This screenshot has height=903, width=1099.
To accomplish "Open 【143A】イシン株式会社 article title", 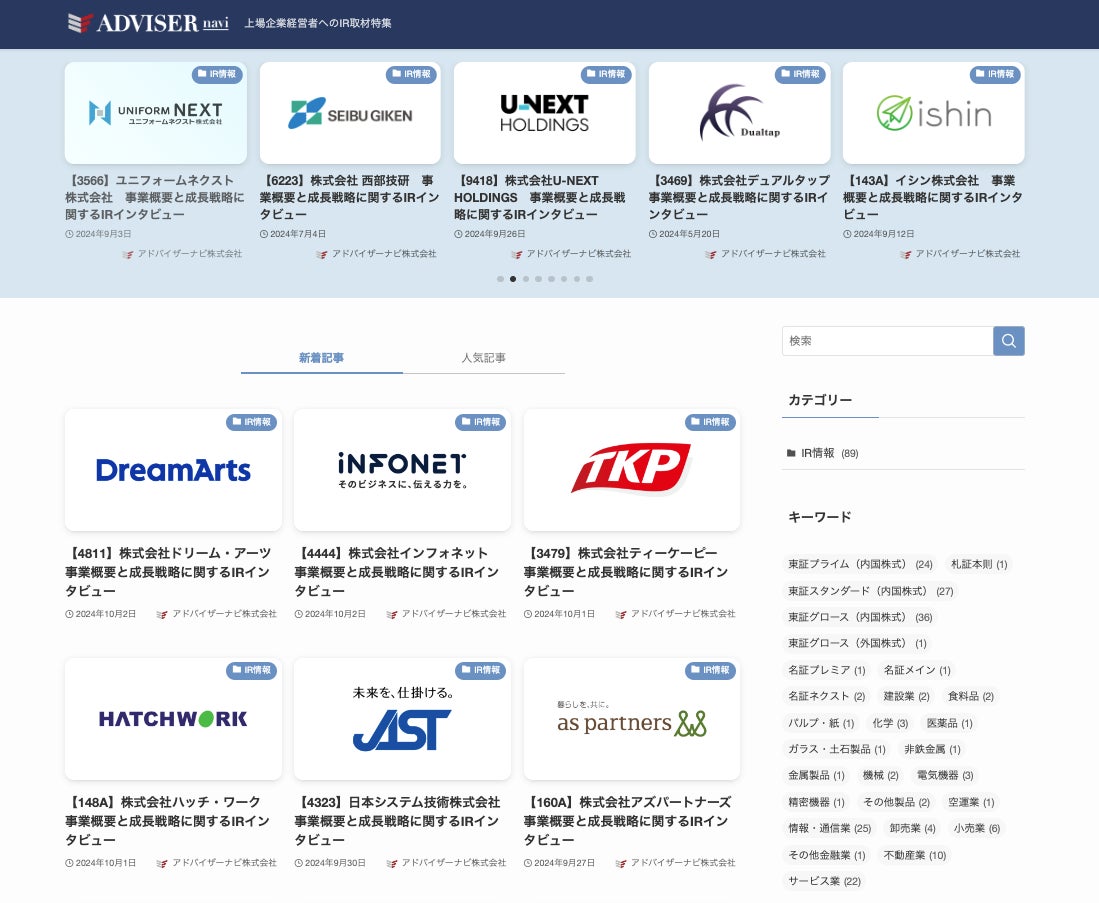I will [x=933, y=197].
